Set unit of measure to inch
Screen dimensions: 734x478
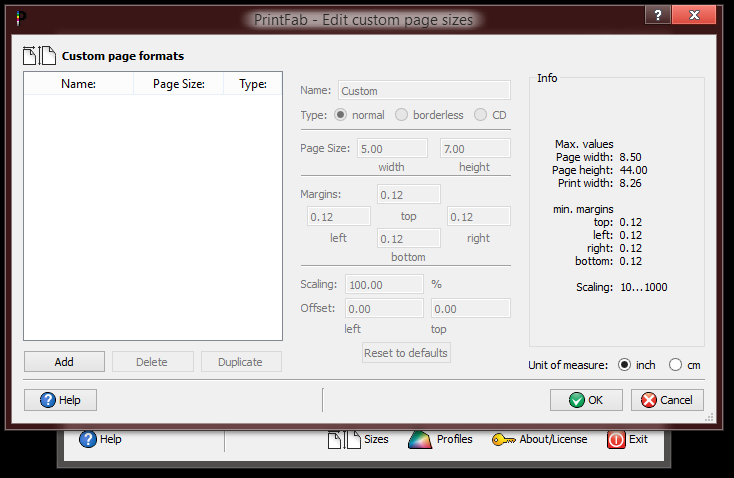(x=624, y=365)
